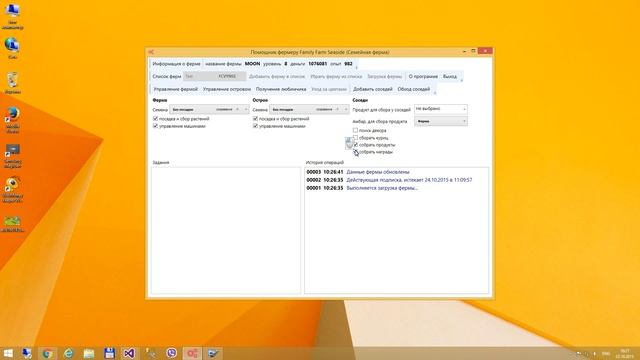The image size is (640, 360).
Task: Click the experience value '982'
Action: click(x=348, y=64)
